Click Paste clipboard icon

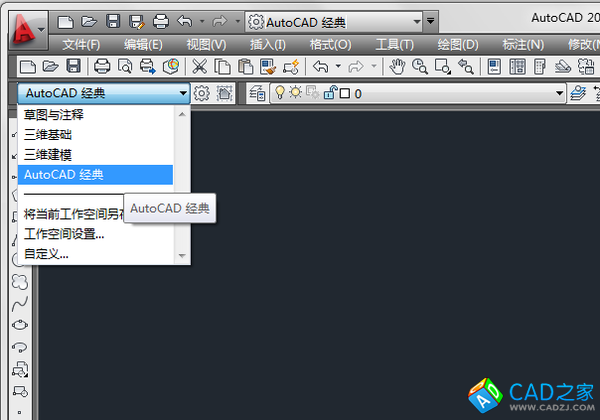click(245, 67)
